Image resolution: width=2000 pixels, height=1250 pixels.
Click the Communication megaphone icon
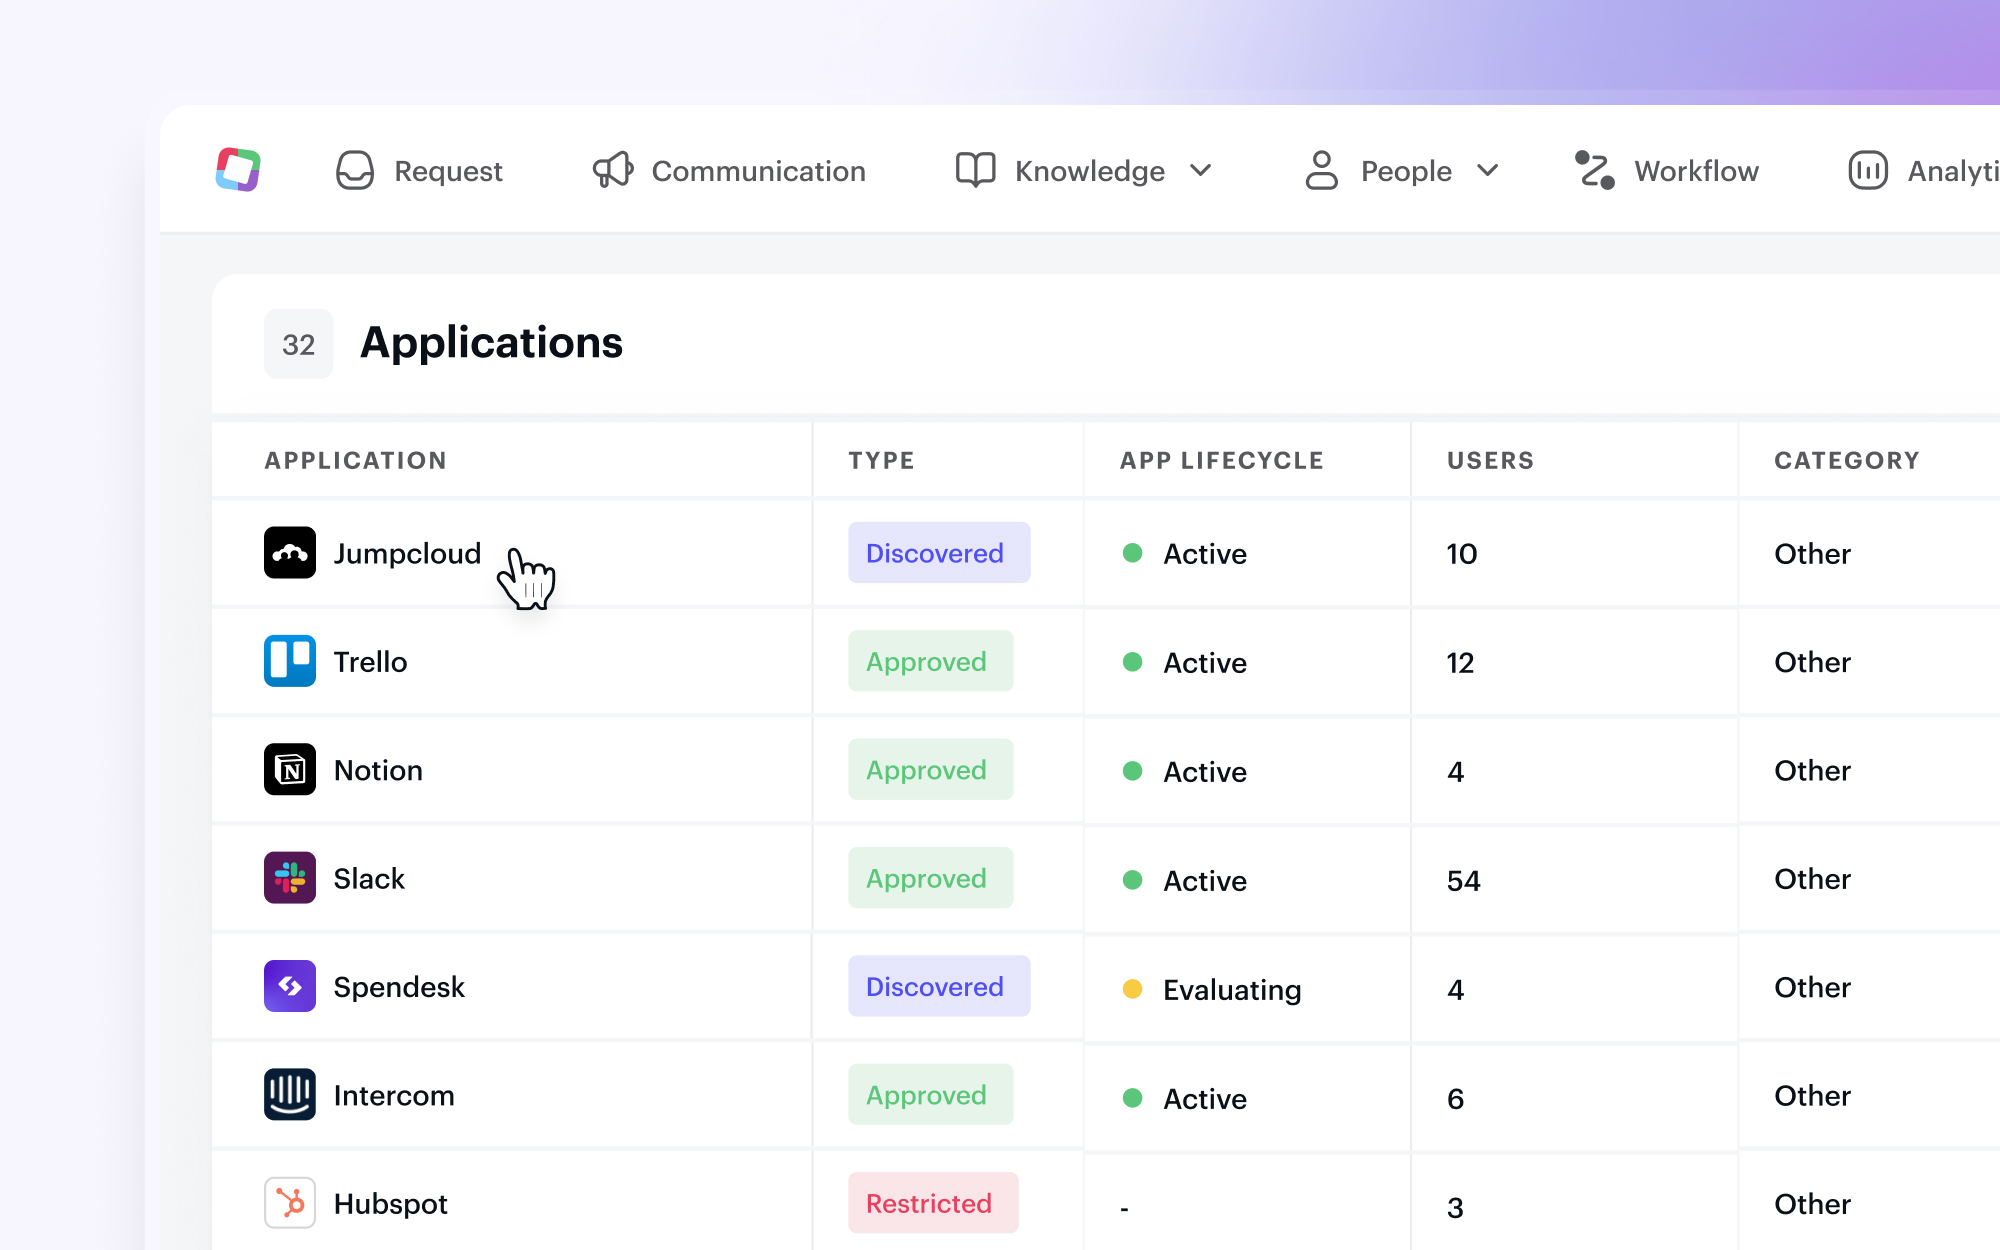click(x=613, y=170)
